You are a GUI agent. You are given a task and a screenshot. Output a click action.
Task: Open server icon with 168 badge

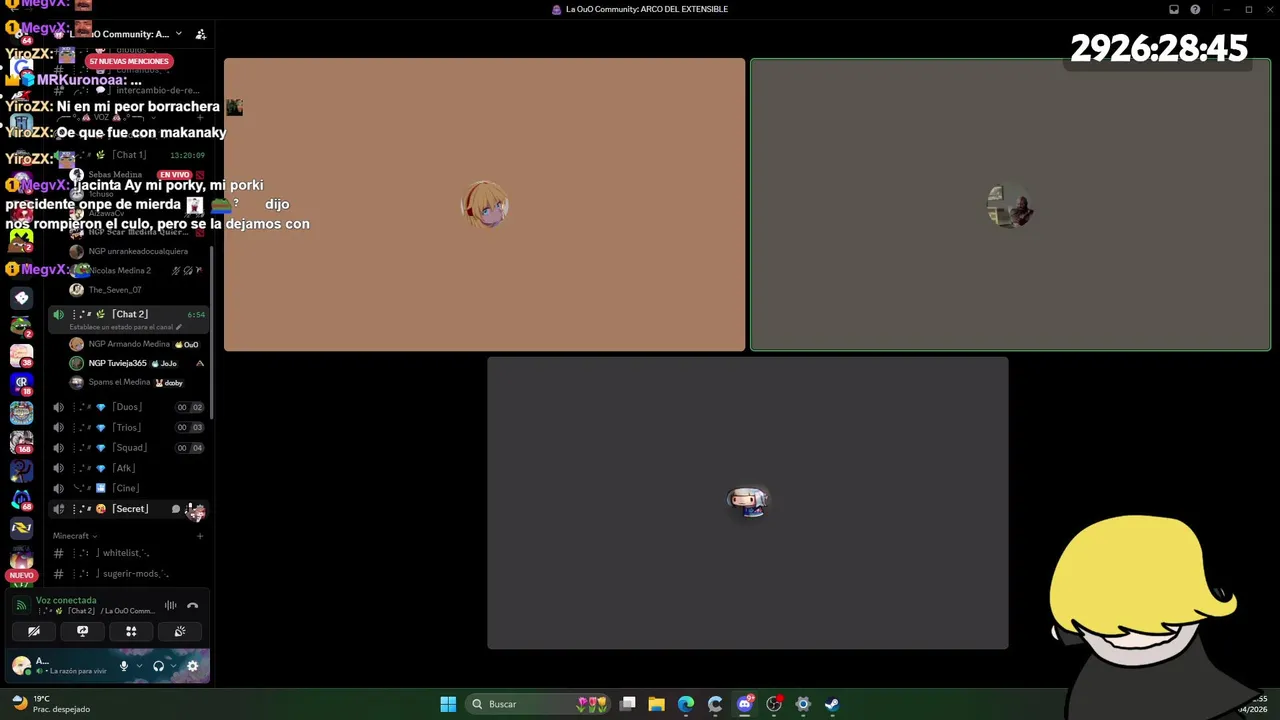point(21,441)
